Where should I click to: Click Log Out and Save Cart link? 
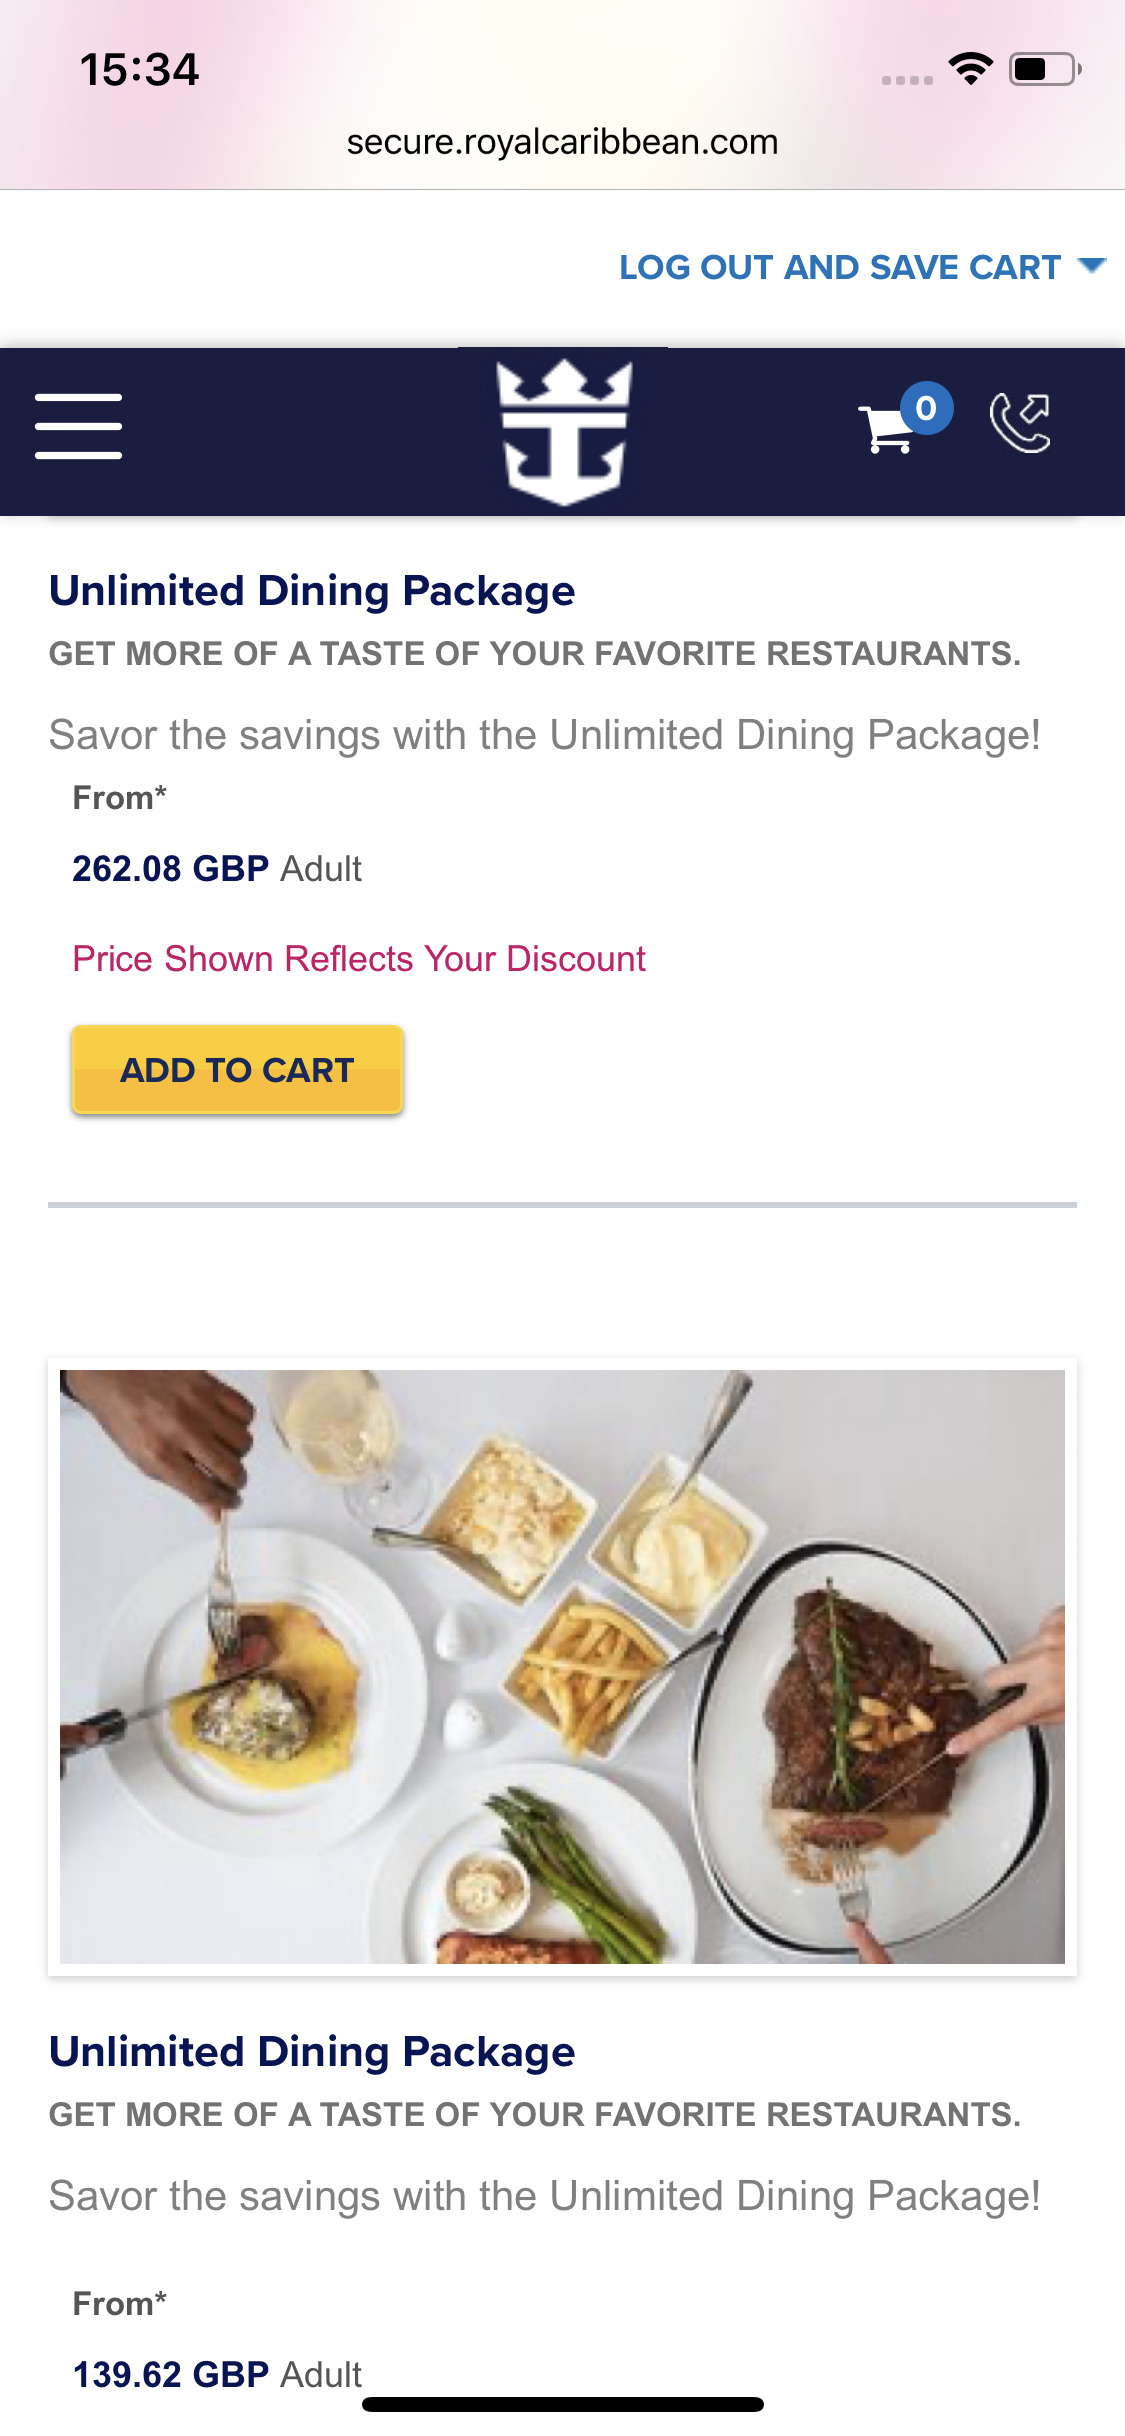(839, 268)
